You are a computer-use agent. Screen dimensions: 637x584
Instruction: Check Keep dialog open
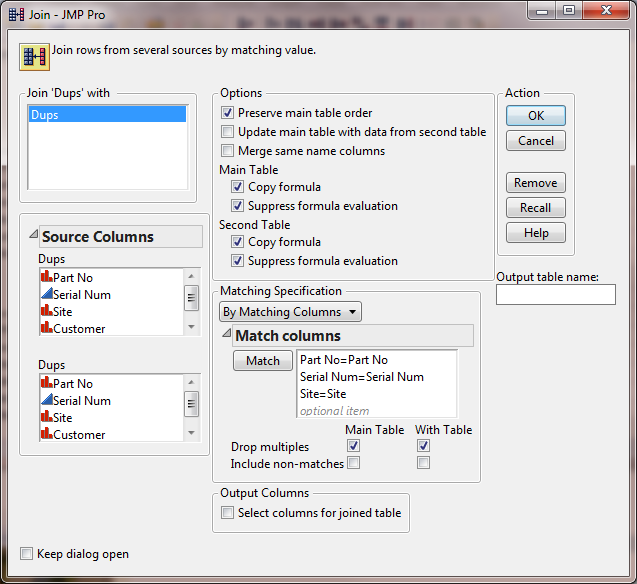tap(26, 554)
